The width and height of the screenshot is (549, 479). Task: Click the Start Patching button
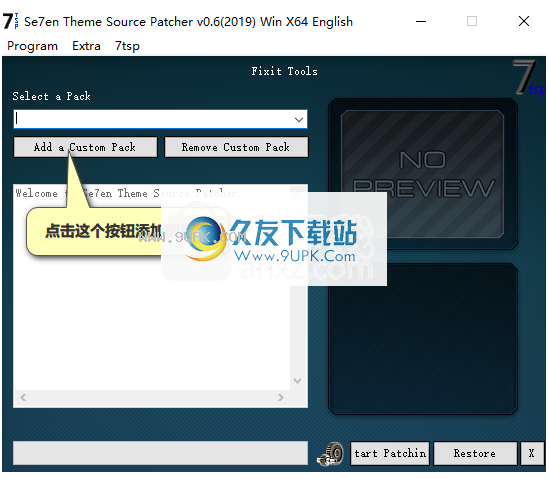(x=390, y=453)
